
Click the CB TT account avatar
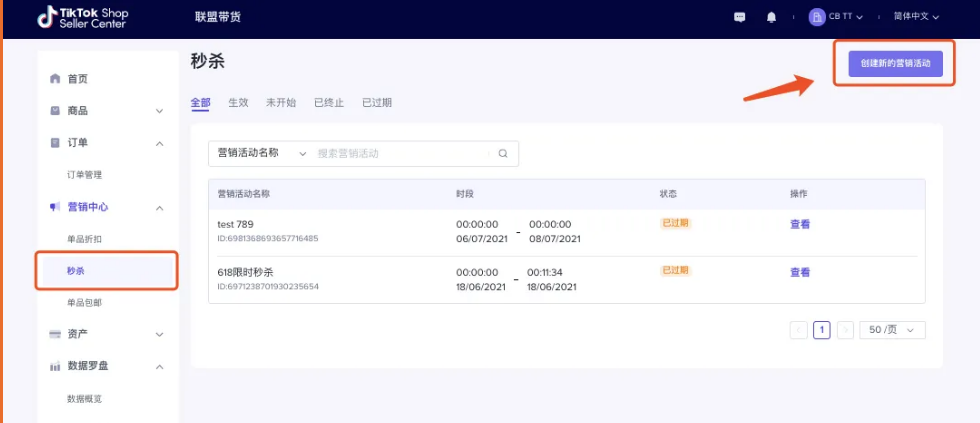point(817,17)
